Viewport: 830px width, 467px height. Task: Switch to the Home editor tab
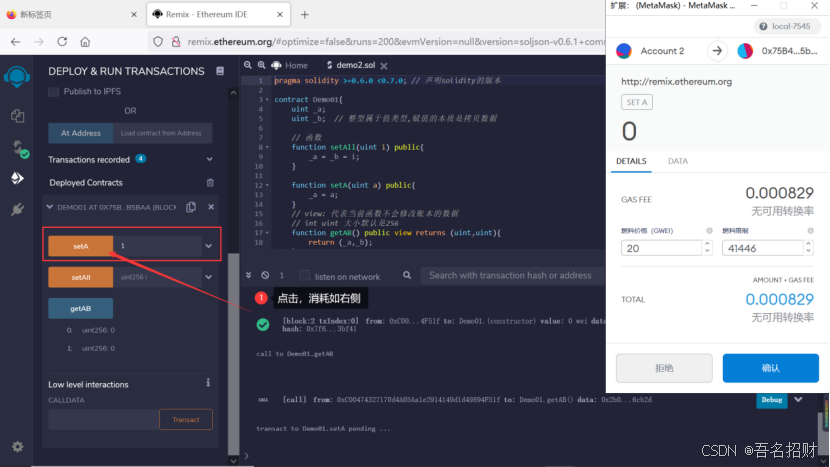290,66
